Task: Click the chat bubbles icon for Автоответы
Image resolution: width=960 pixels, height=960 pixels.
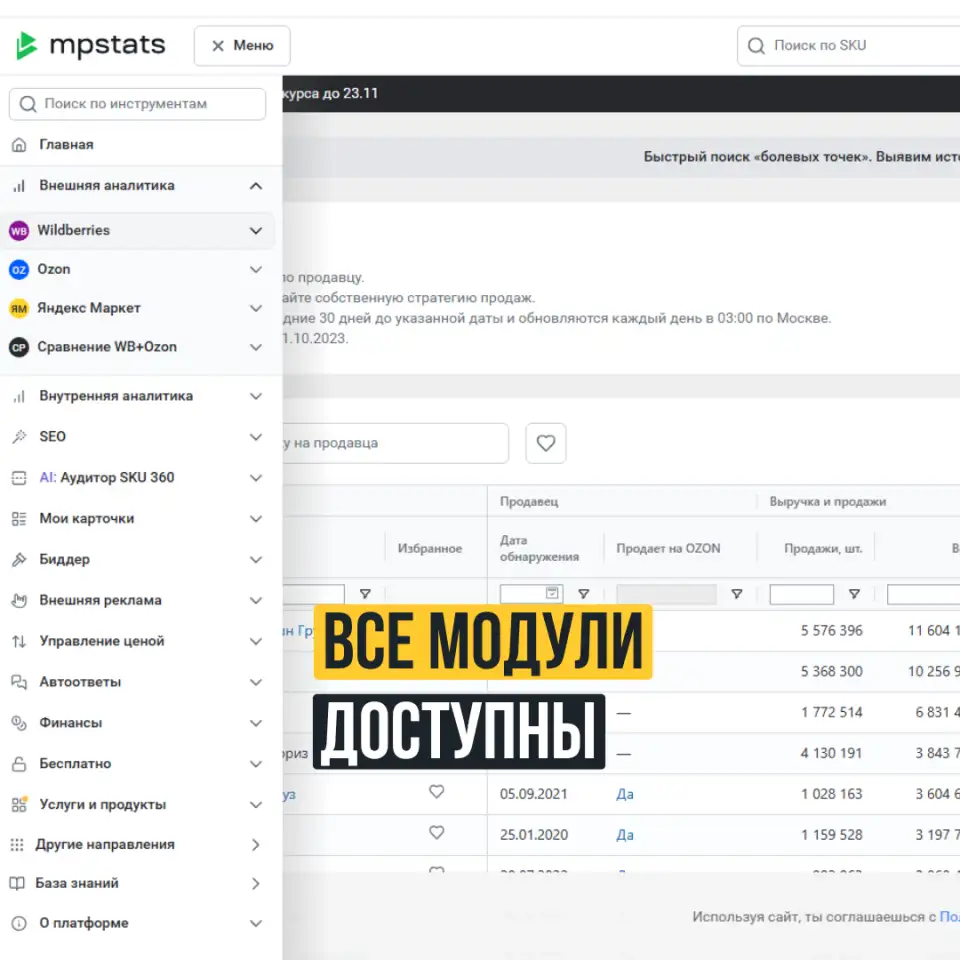Action: [19, 682]
